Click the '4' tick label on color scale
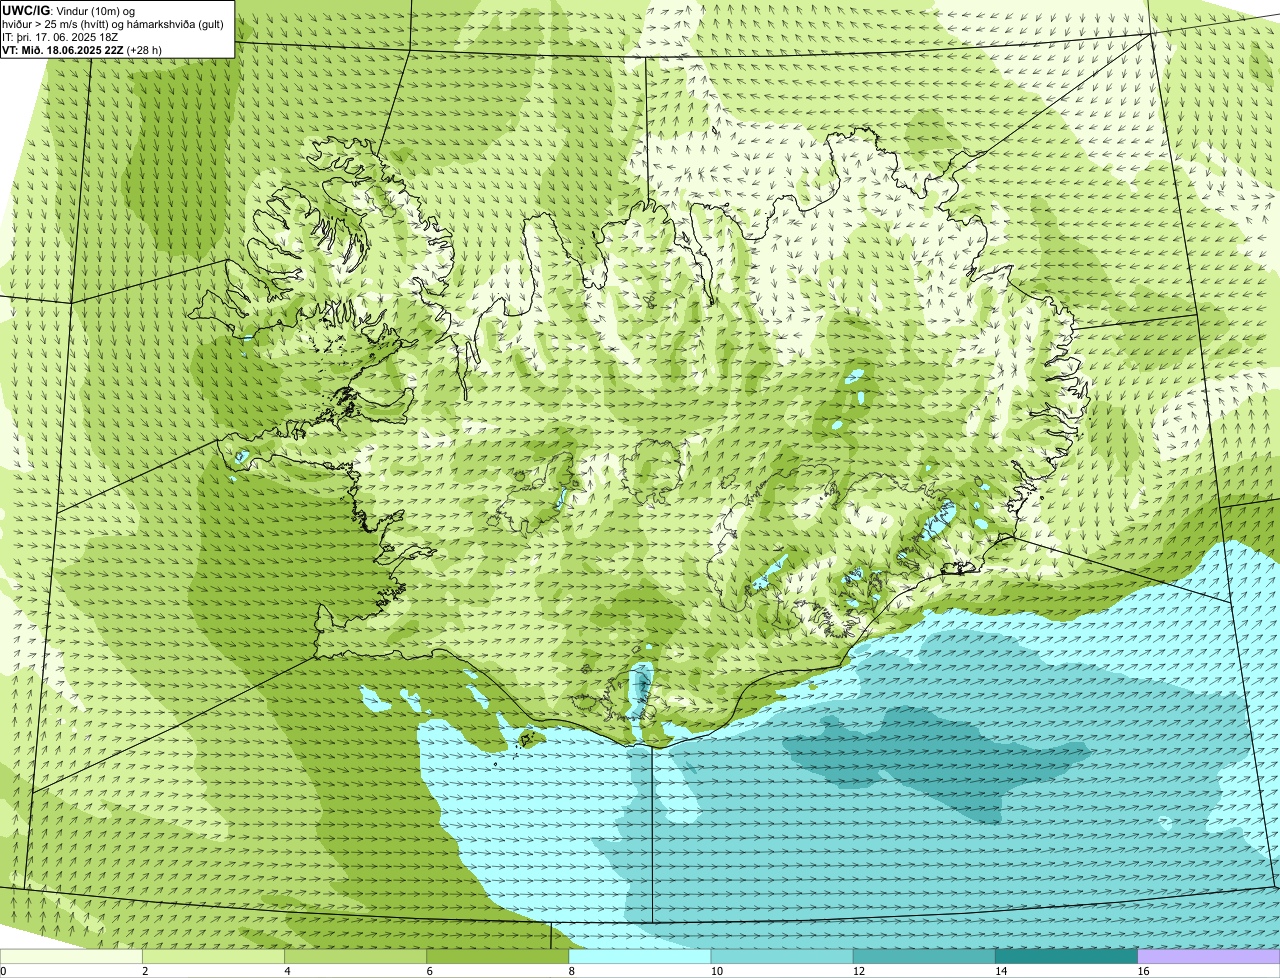This screenshot has width=1280, height=978. pos(287,971)
